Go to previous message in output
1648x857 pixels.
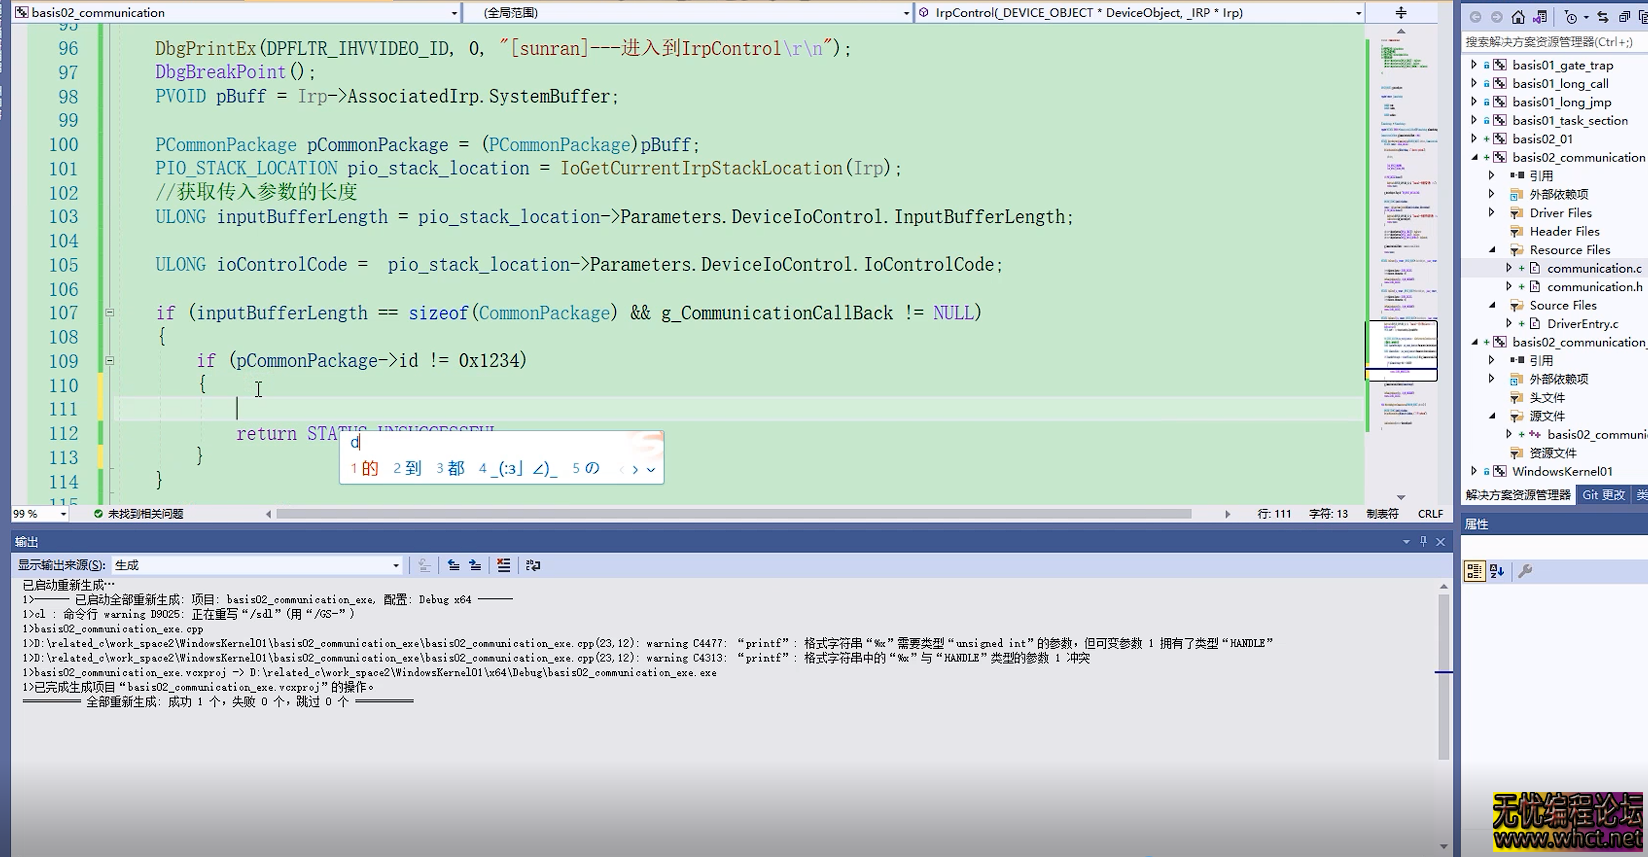(453, 565)
